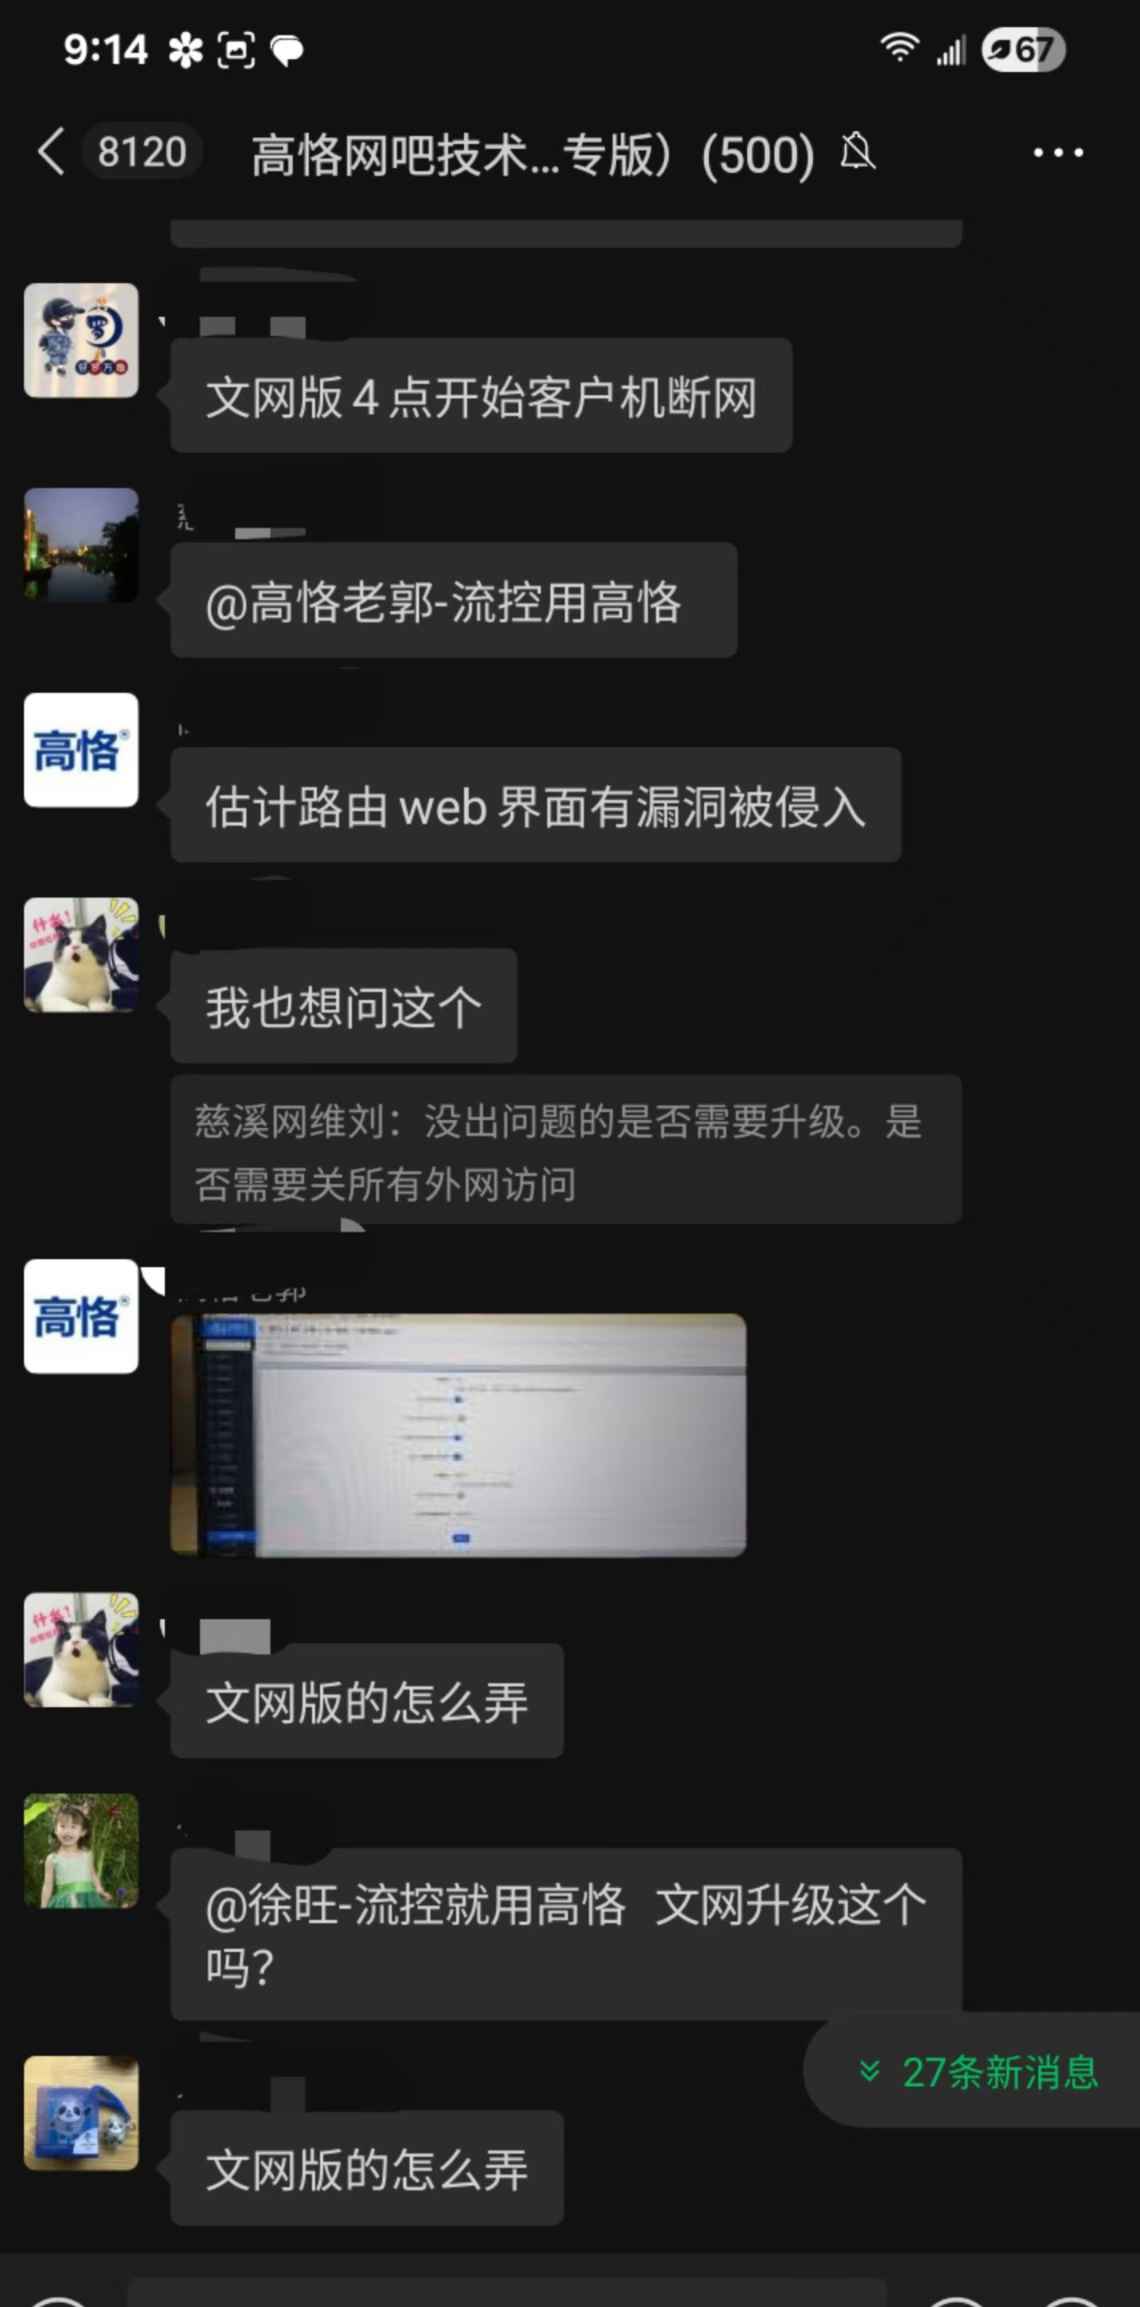The width and height of the screenshot is (1140, 2307).
Task: Open the router settings screenshot image
Action: point(459,1435)
